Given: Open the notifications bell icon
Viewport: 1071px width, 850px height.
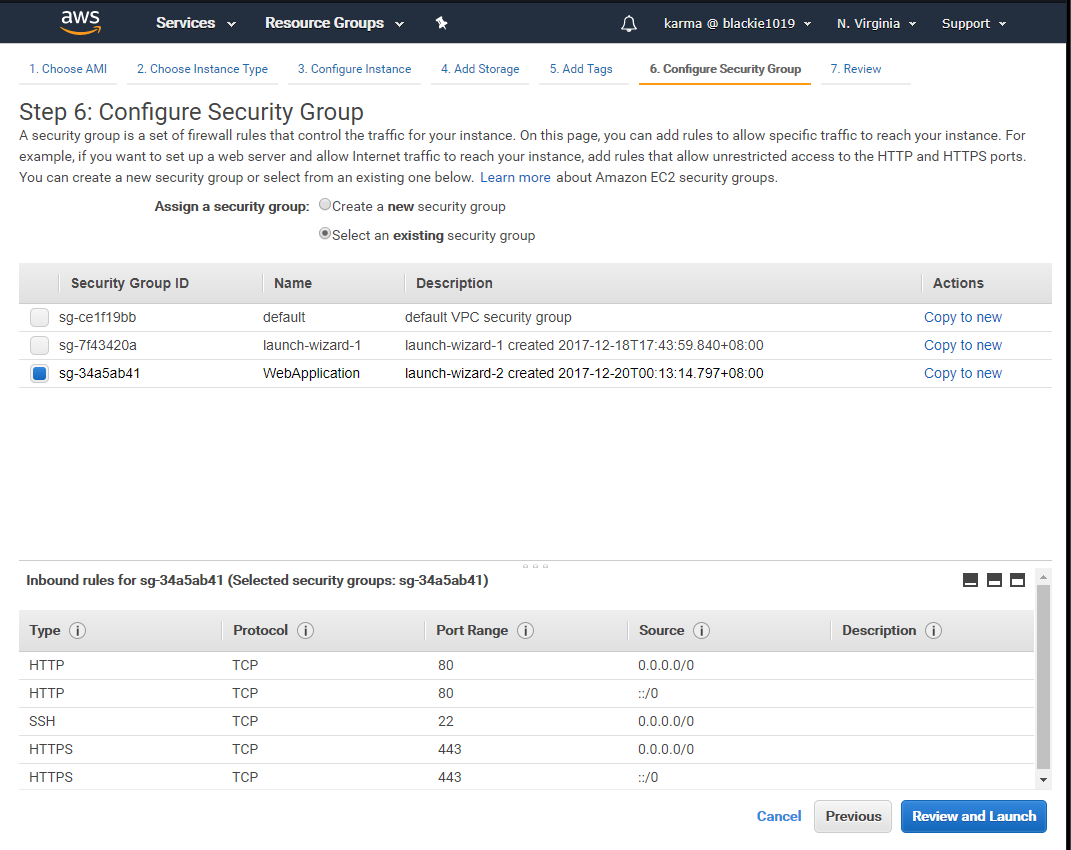Looking at the screenshot, I should click(x=629, y=23).
